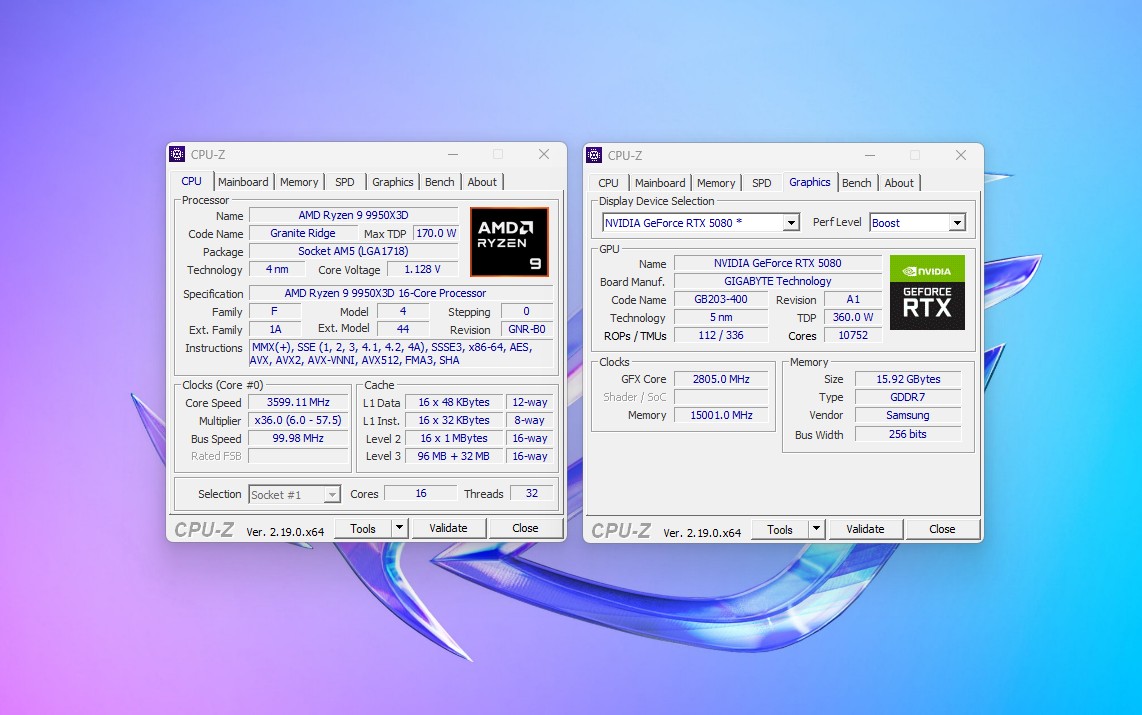Viewport: 1142px width, 715px height.
Task: Open Memory tab in the right CPU-Z window
Action: point(716,183)
